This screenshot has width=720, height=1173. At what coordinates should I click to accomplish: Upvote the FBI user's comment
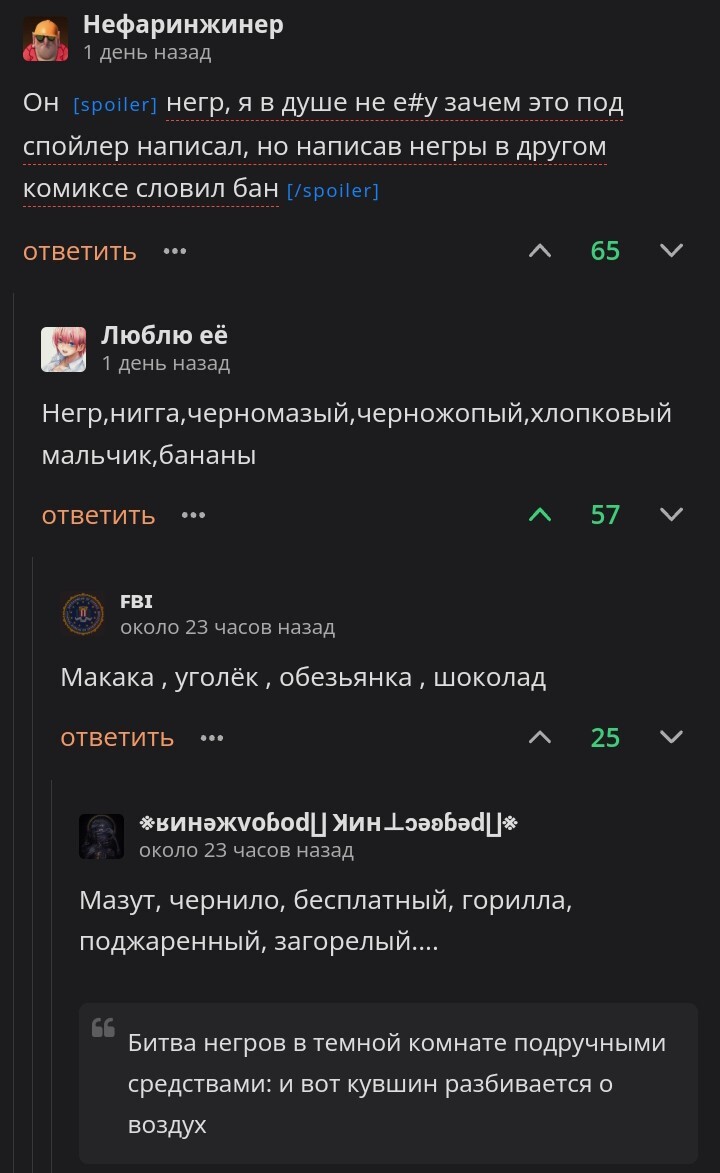[x=540, y=737]
